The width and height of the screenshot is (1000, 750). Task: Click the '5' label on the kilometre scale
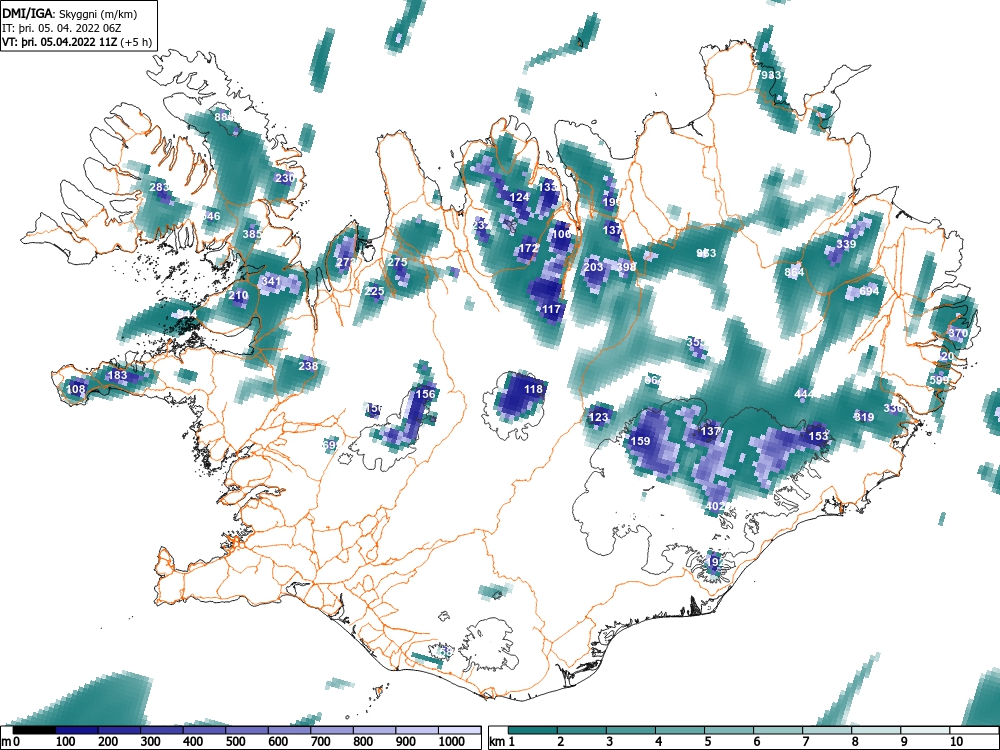707,742
